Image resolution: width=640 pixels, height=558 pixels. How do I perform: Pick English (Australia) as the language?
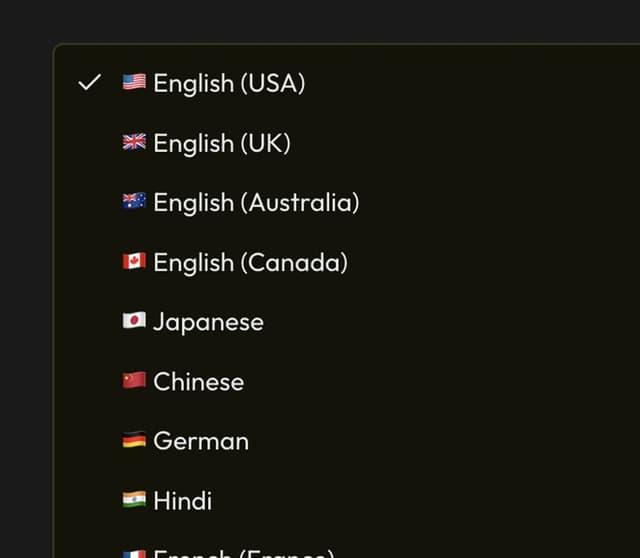[x=255, y=203]
